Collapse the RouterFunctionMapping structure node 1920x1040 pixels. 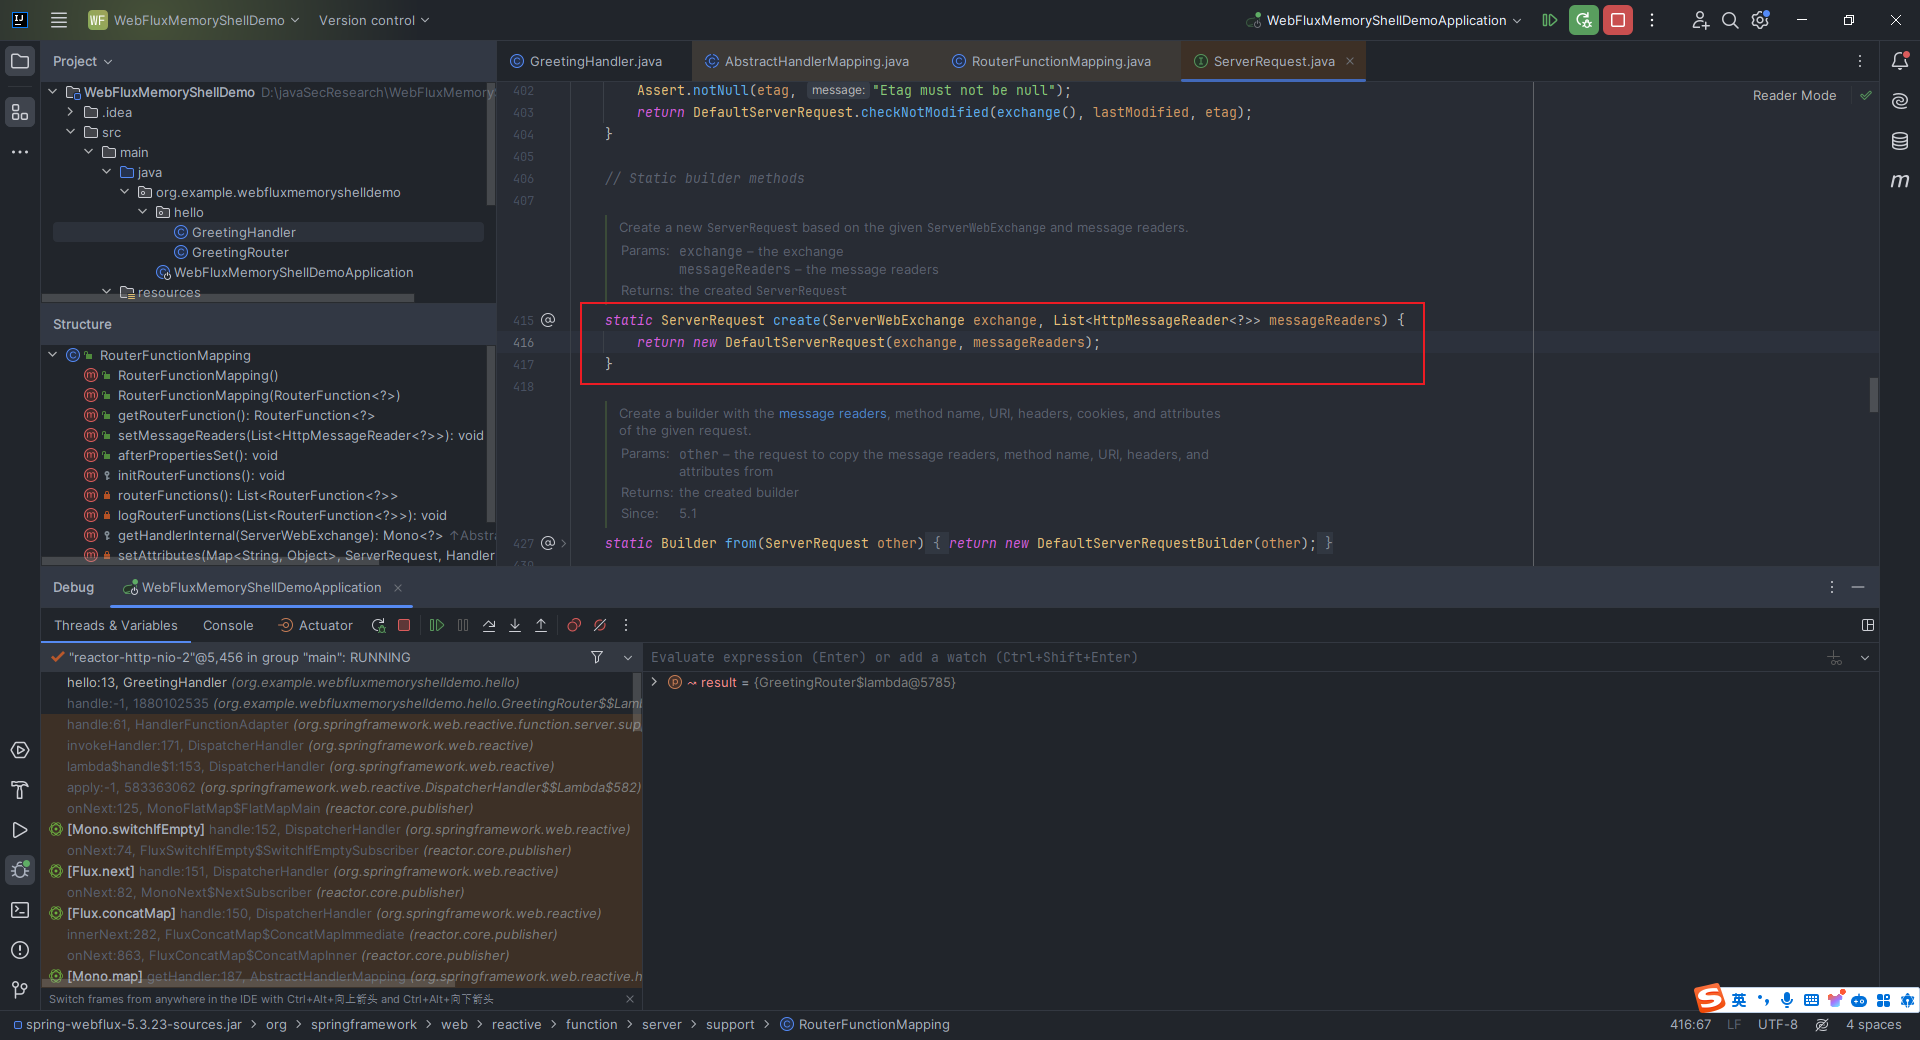pyautogui.click(x=53, y=355)
